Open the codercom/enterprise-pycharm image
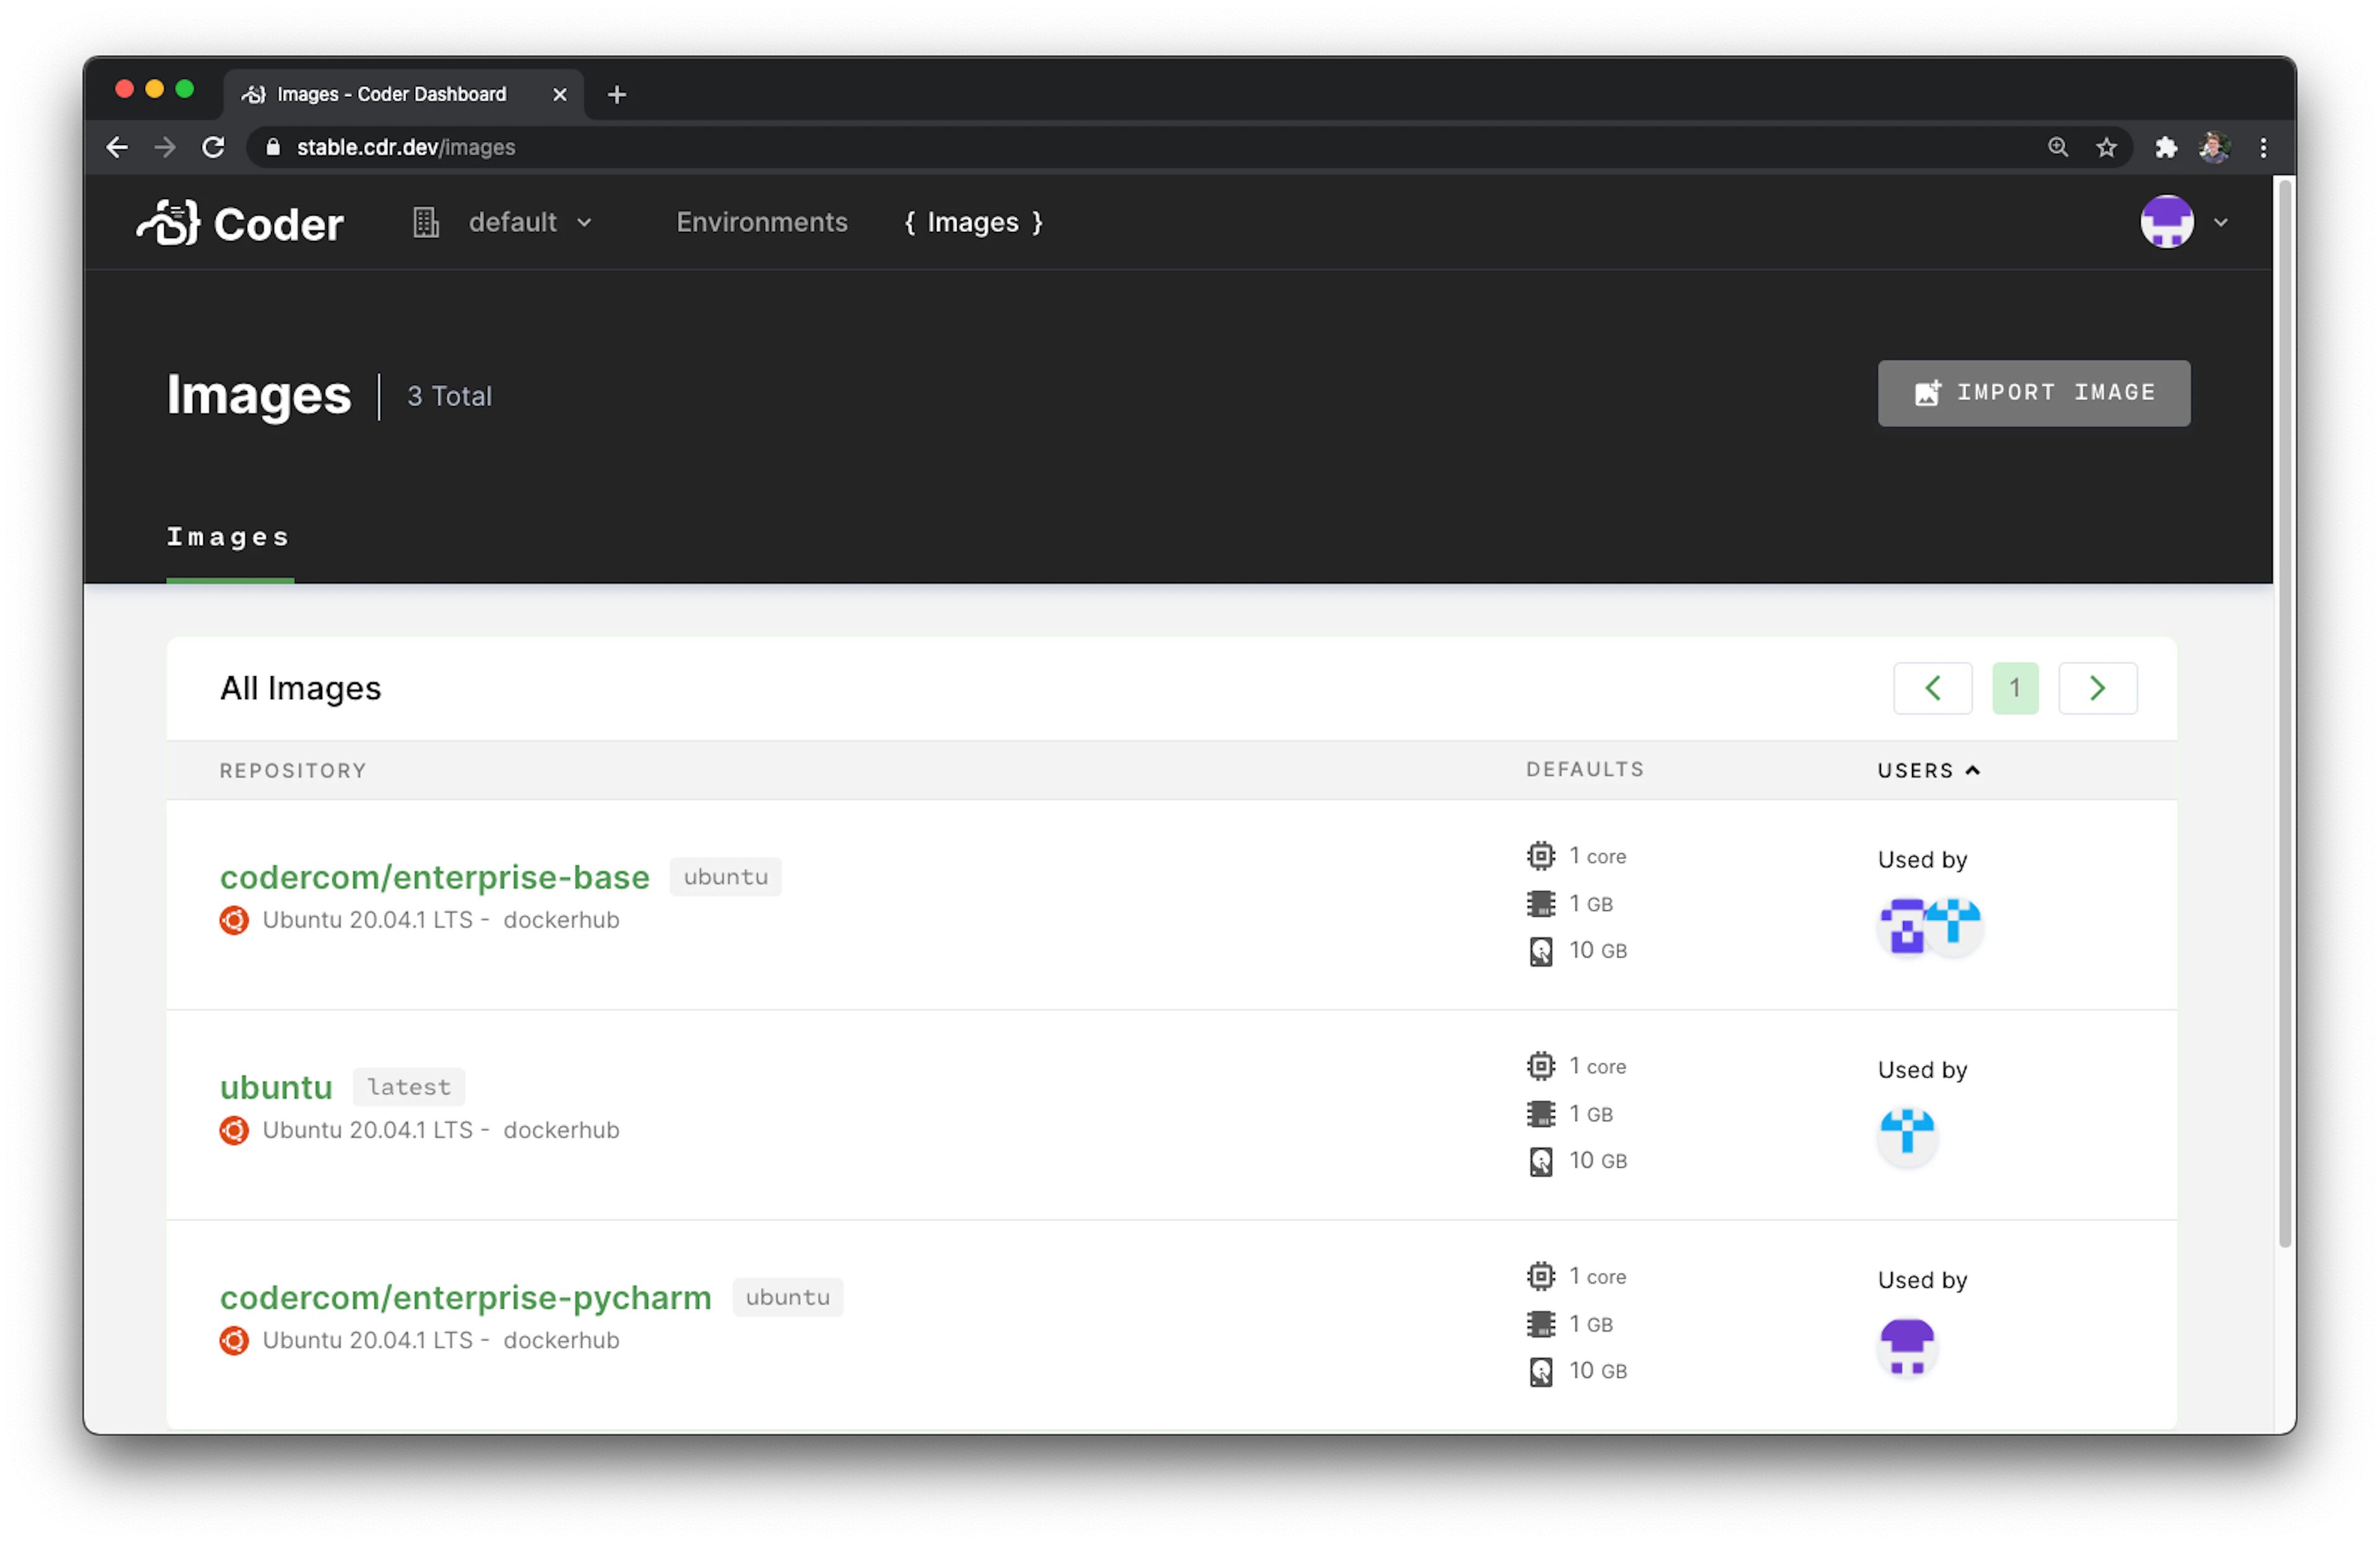2380x1545 pixels. tap(465, 1297)
